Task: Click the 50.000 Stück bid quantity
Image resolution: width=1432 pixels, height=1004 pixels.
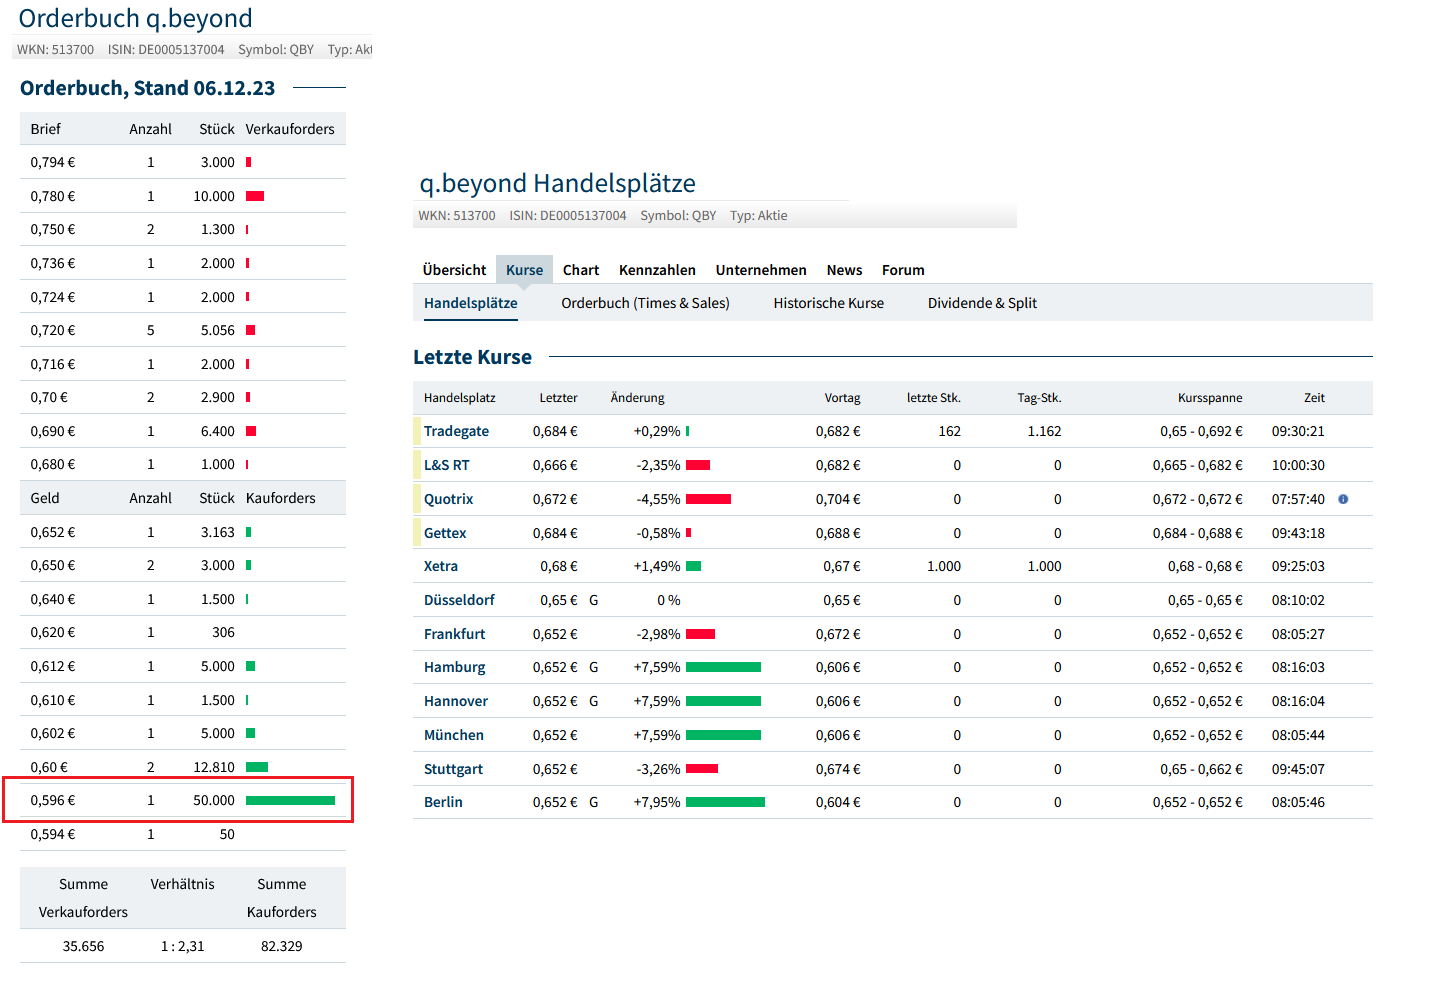Action: click(214, 800)
